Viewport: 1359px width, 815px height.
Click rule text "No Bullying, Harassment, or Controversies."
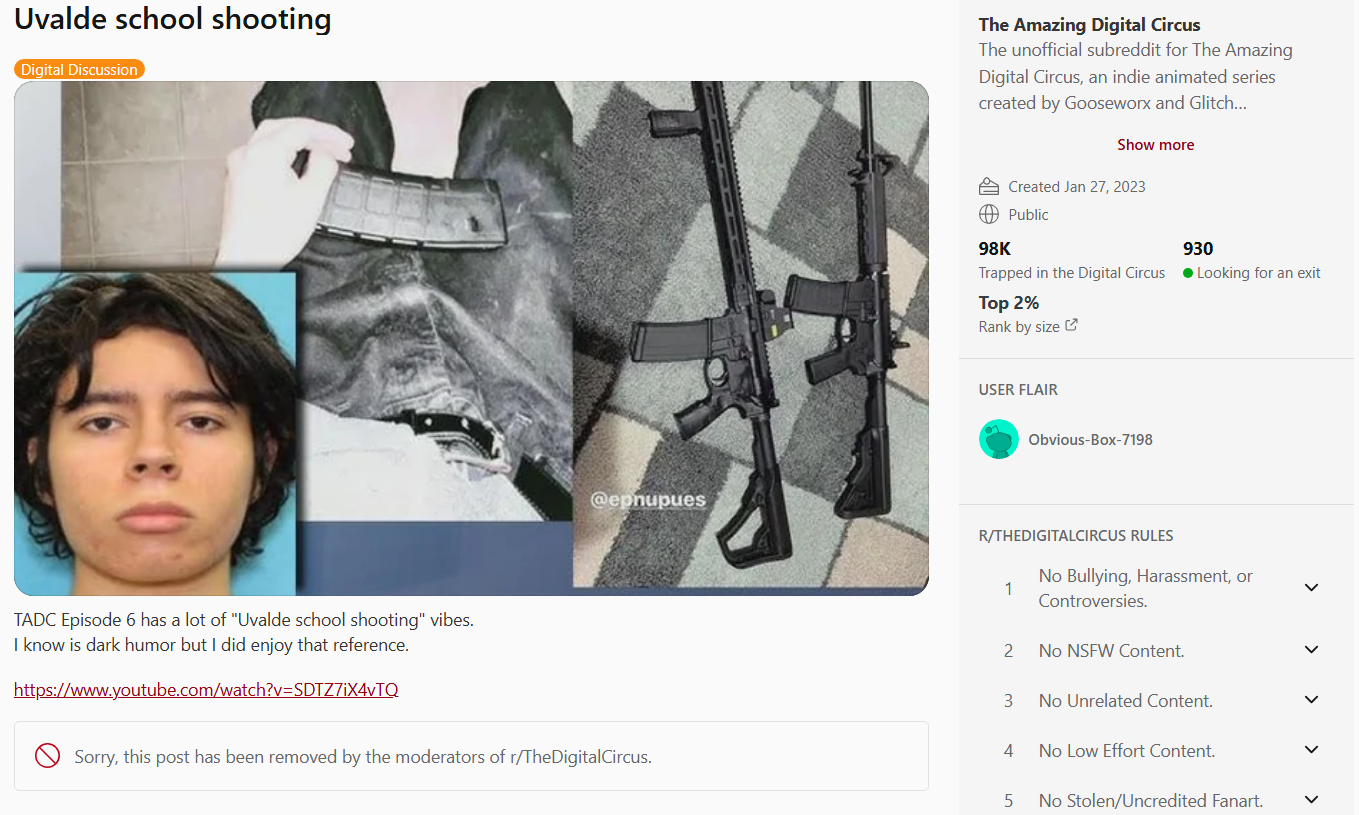click(1146, 588)
